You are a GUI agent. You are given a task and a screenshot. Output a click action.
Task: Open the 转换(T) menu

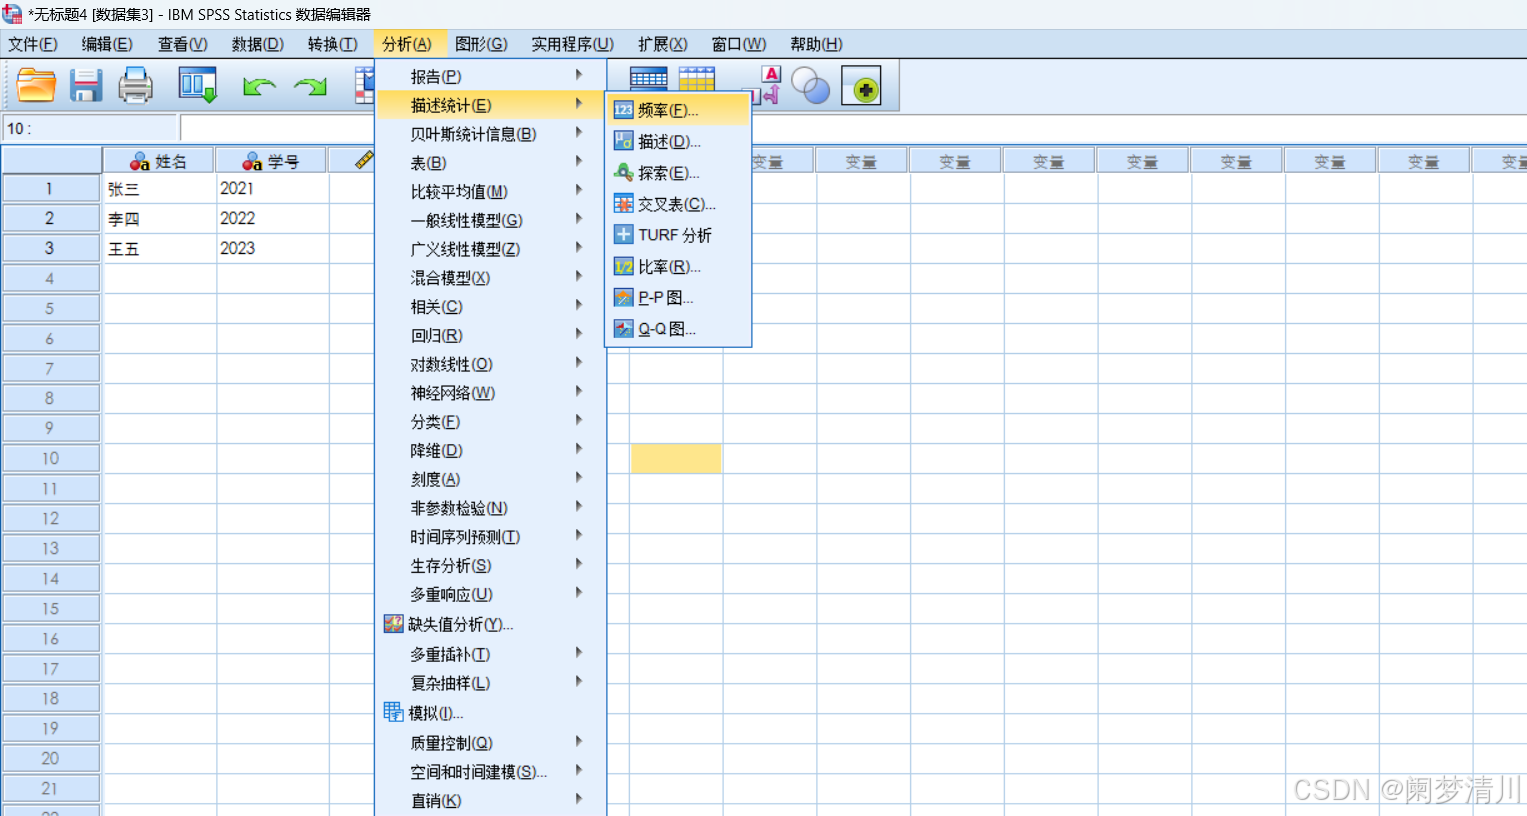pos(333,44)
